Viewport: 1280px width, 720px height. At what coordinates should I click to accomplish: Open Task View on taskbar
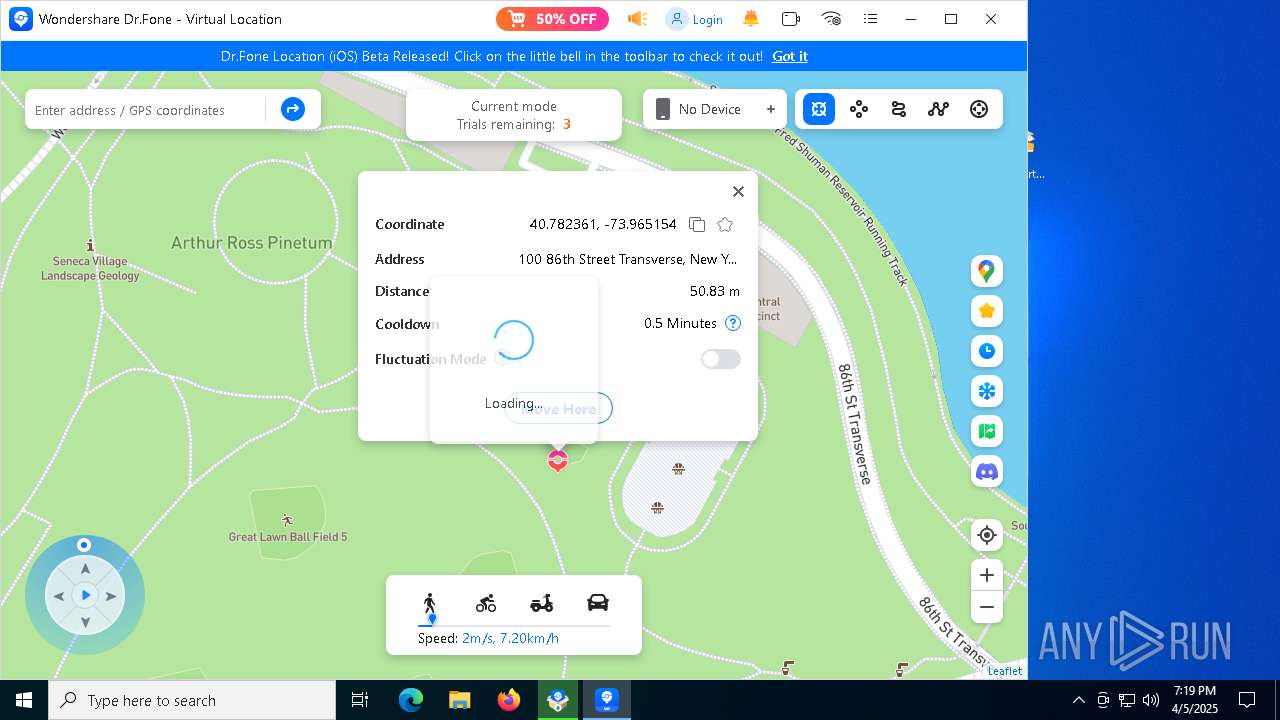(x=360, y=700)
